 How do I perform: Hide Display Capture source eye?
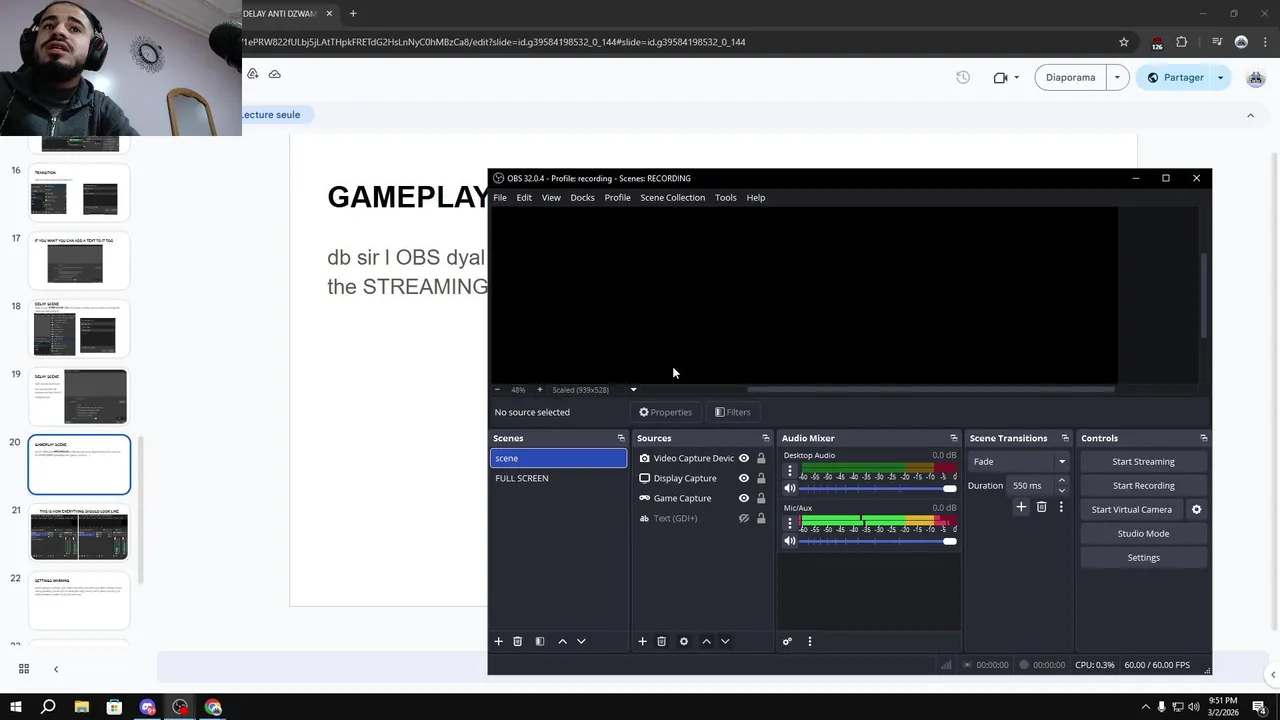point(744,478)
